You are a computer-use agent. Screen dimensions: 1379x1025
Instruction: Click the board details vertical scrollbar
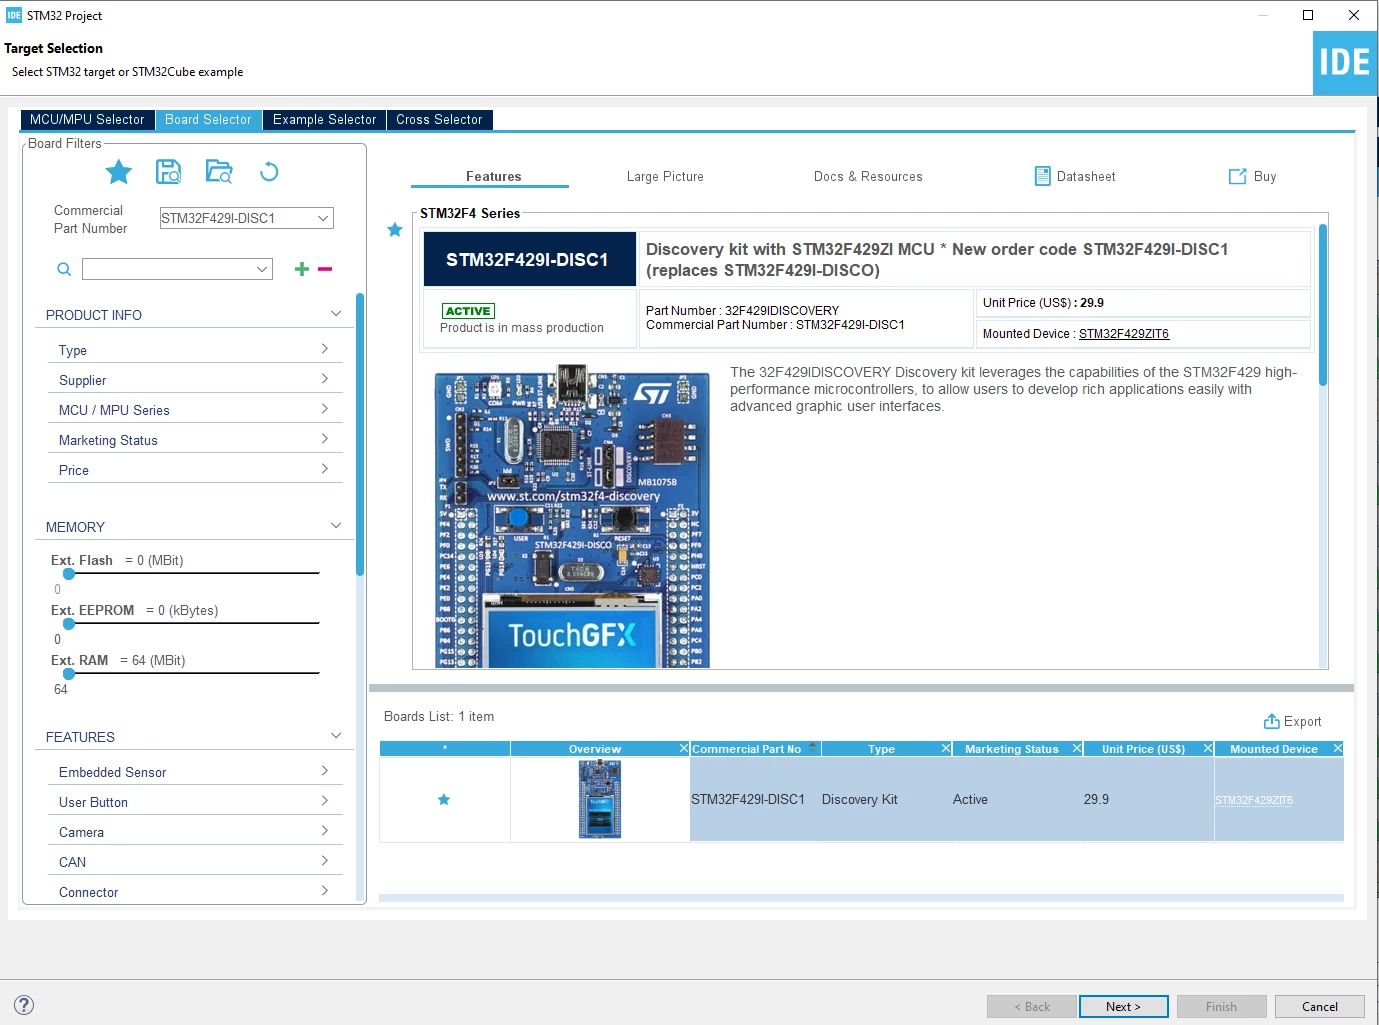pos(1323,305)
